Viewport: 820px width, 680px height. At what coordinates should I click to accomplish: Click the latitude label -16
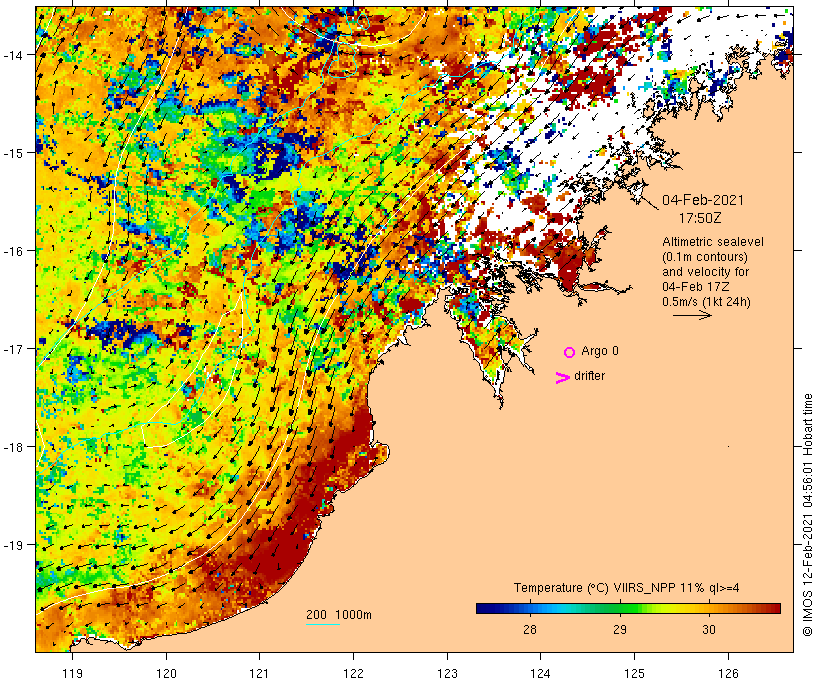pyautogui.click(x=12, y=251)
